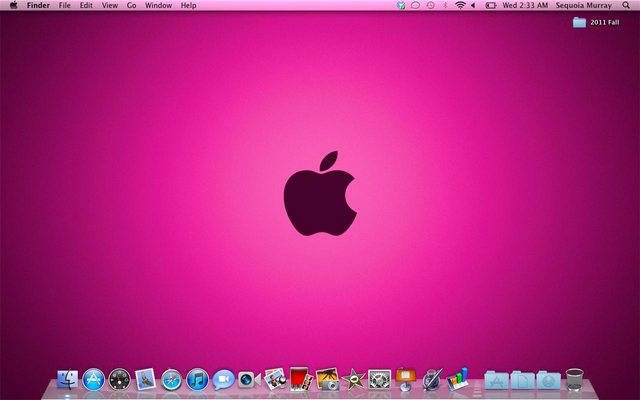Open the Help menu
This screenshot has width=640, height=400.
(x=189, y=5)
